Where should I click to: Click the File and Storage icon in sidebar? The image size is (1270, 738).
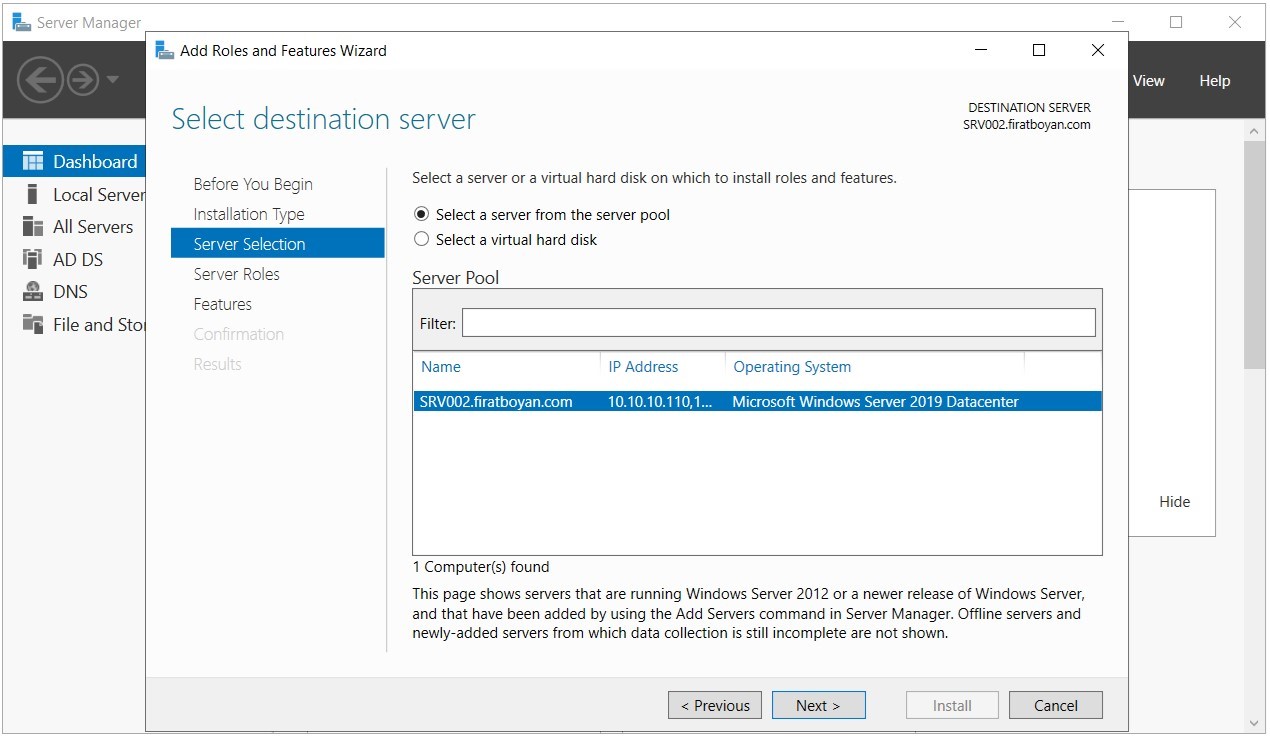(x=33, y=324)
